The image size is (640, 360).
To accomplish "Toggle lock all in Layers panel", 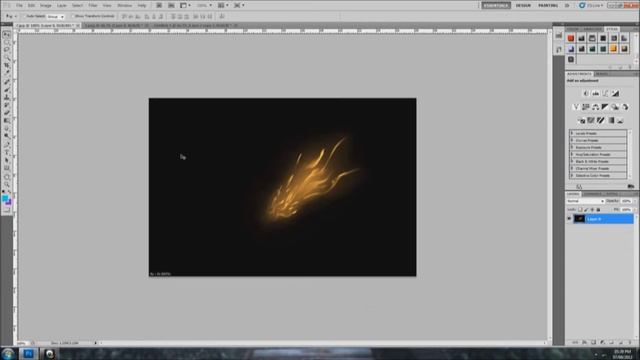I will pos(598,210).
